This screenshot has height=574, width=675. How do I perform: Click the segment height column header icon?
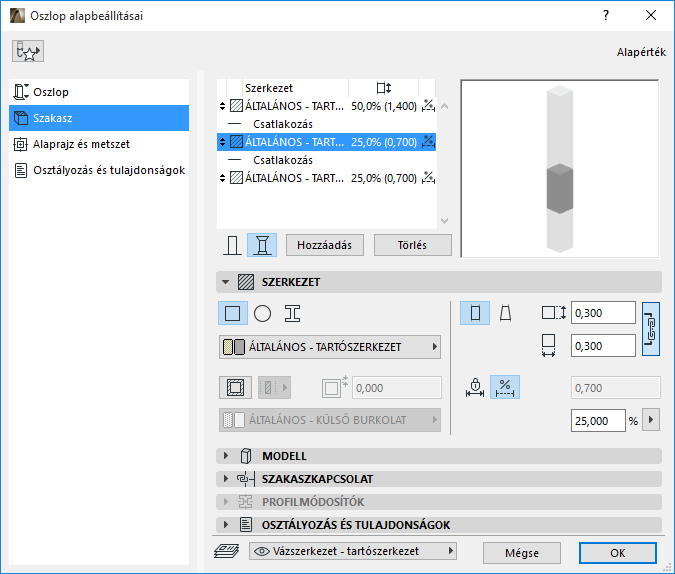[384, 88]
